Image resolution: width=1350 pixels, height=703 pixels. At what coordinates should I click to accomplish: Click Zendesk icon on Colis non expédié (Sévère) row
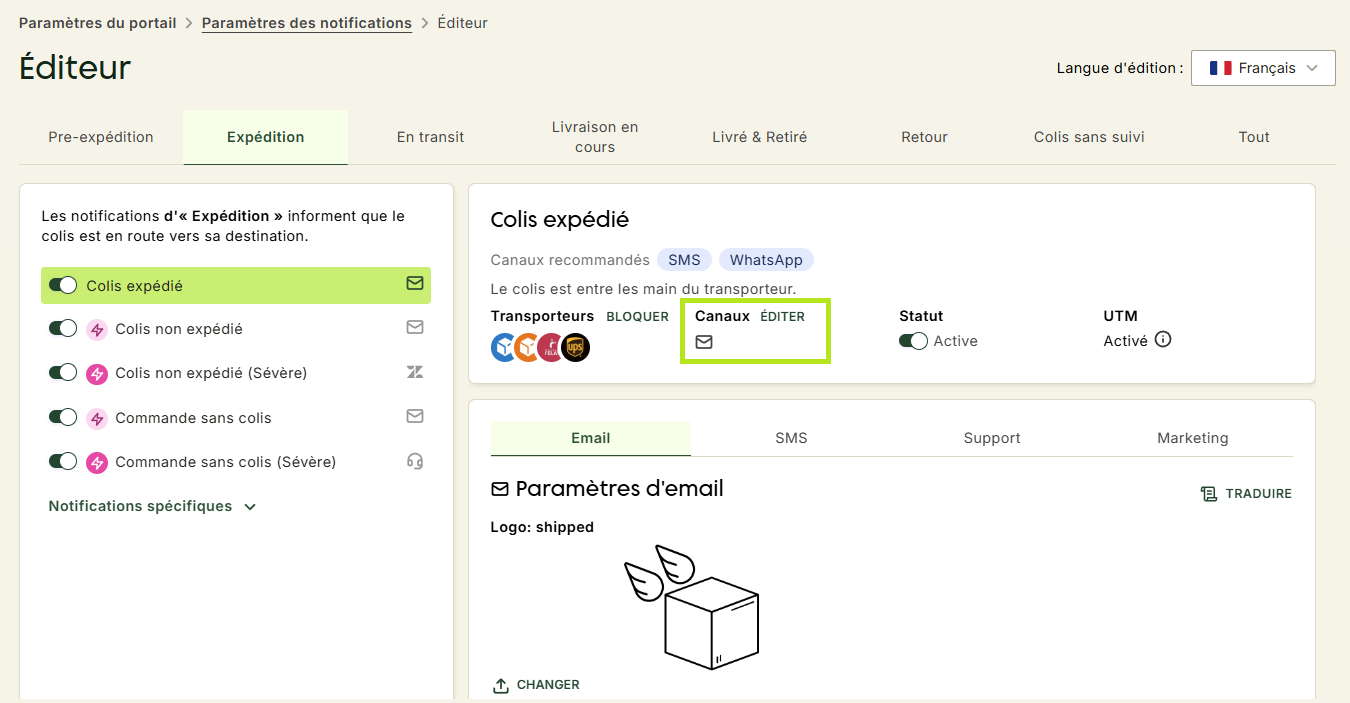415,372
